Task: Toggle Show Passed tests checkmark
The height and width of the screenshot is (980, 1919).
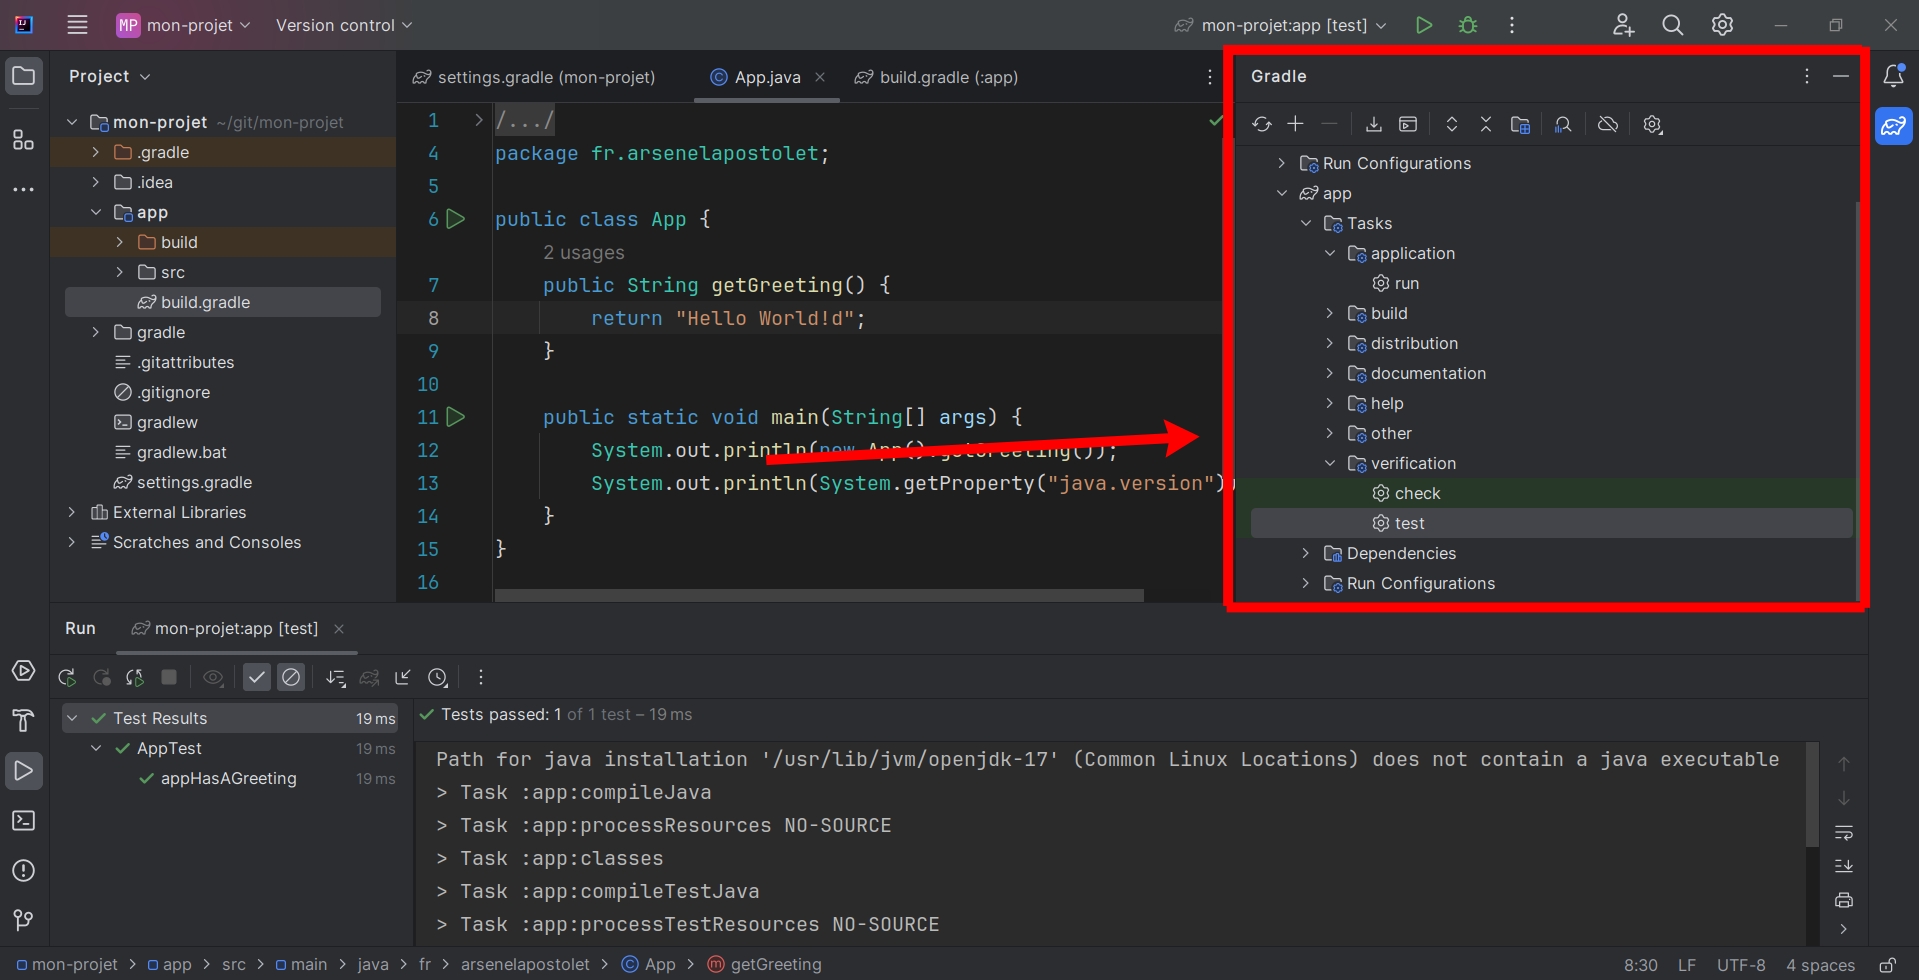Action: (257, 677)
